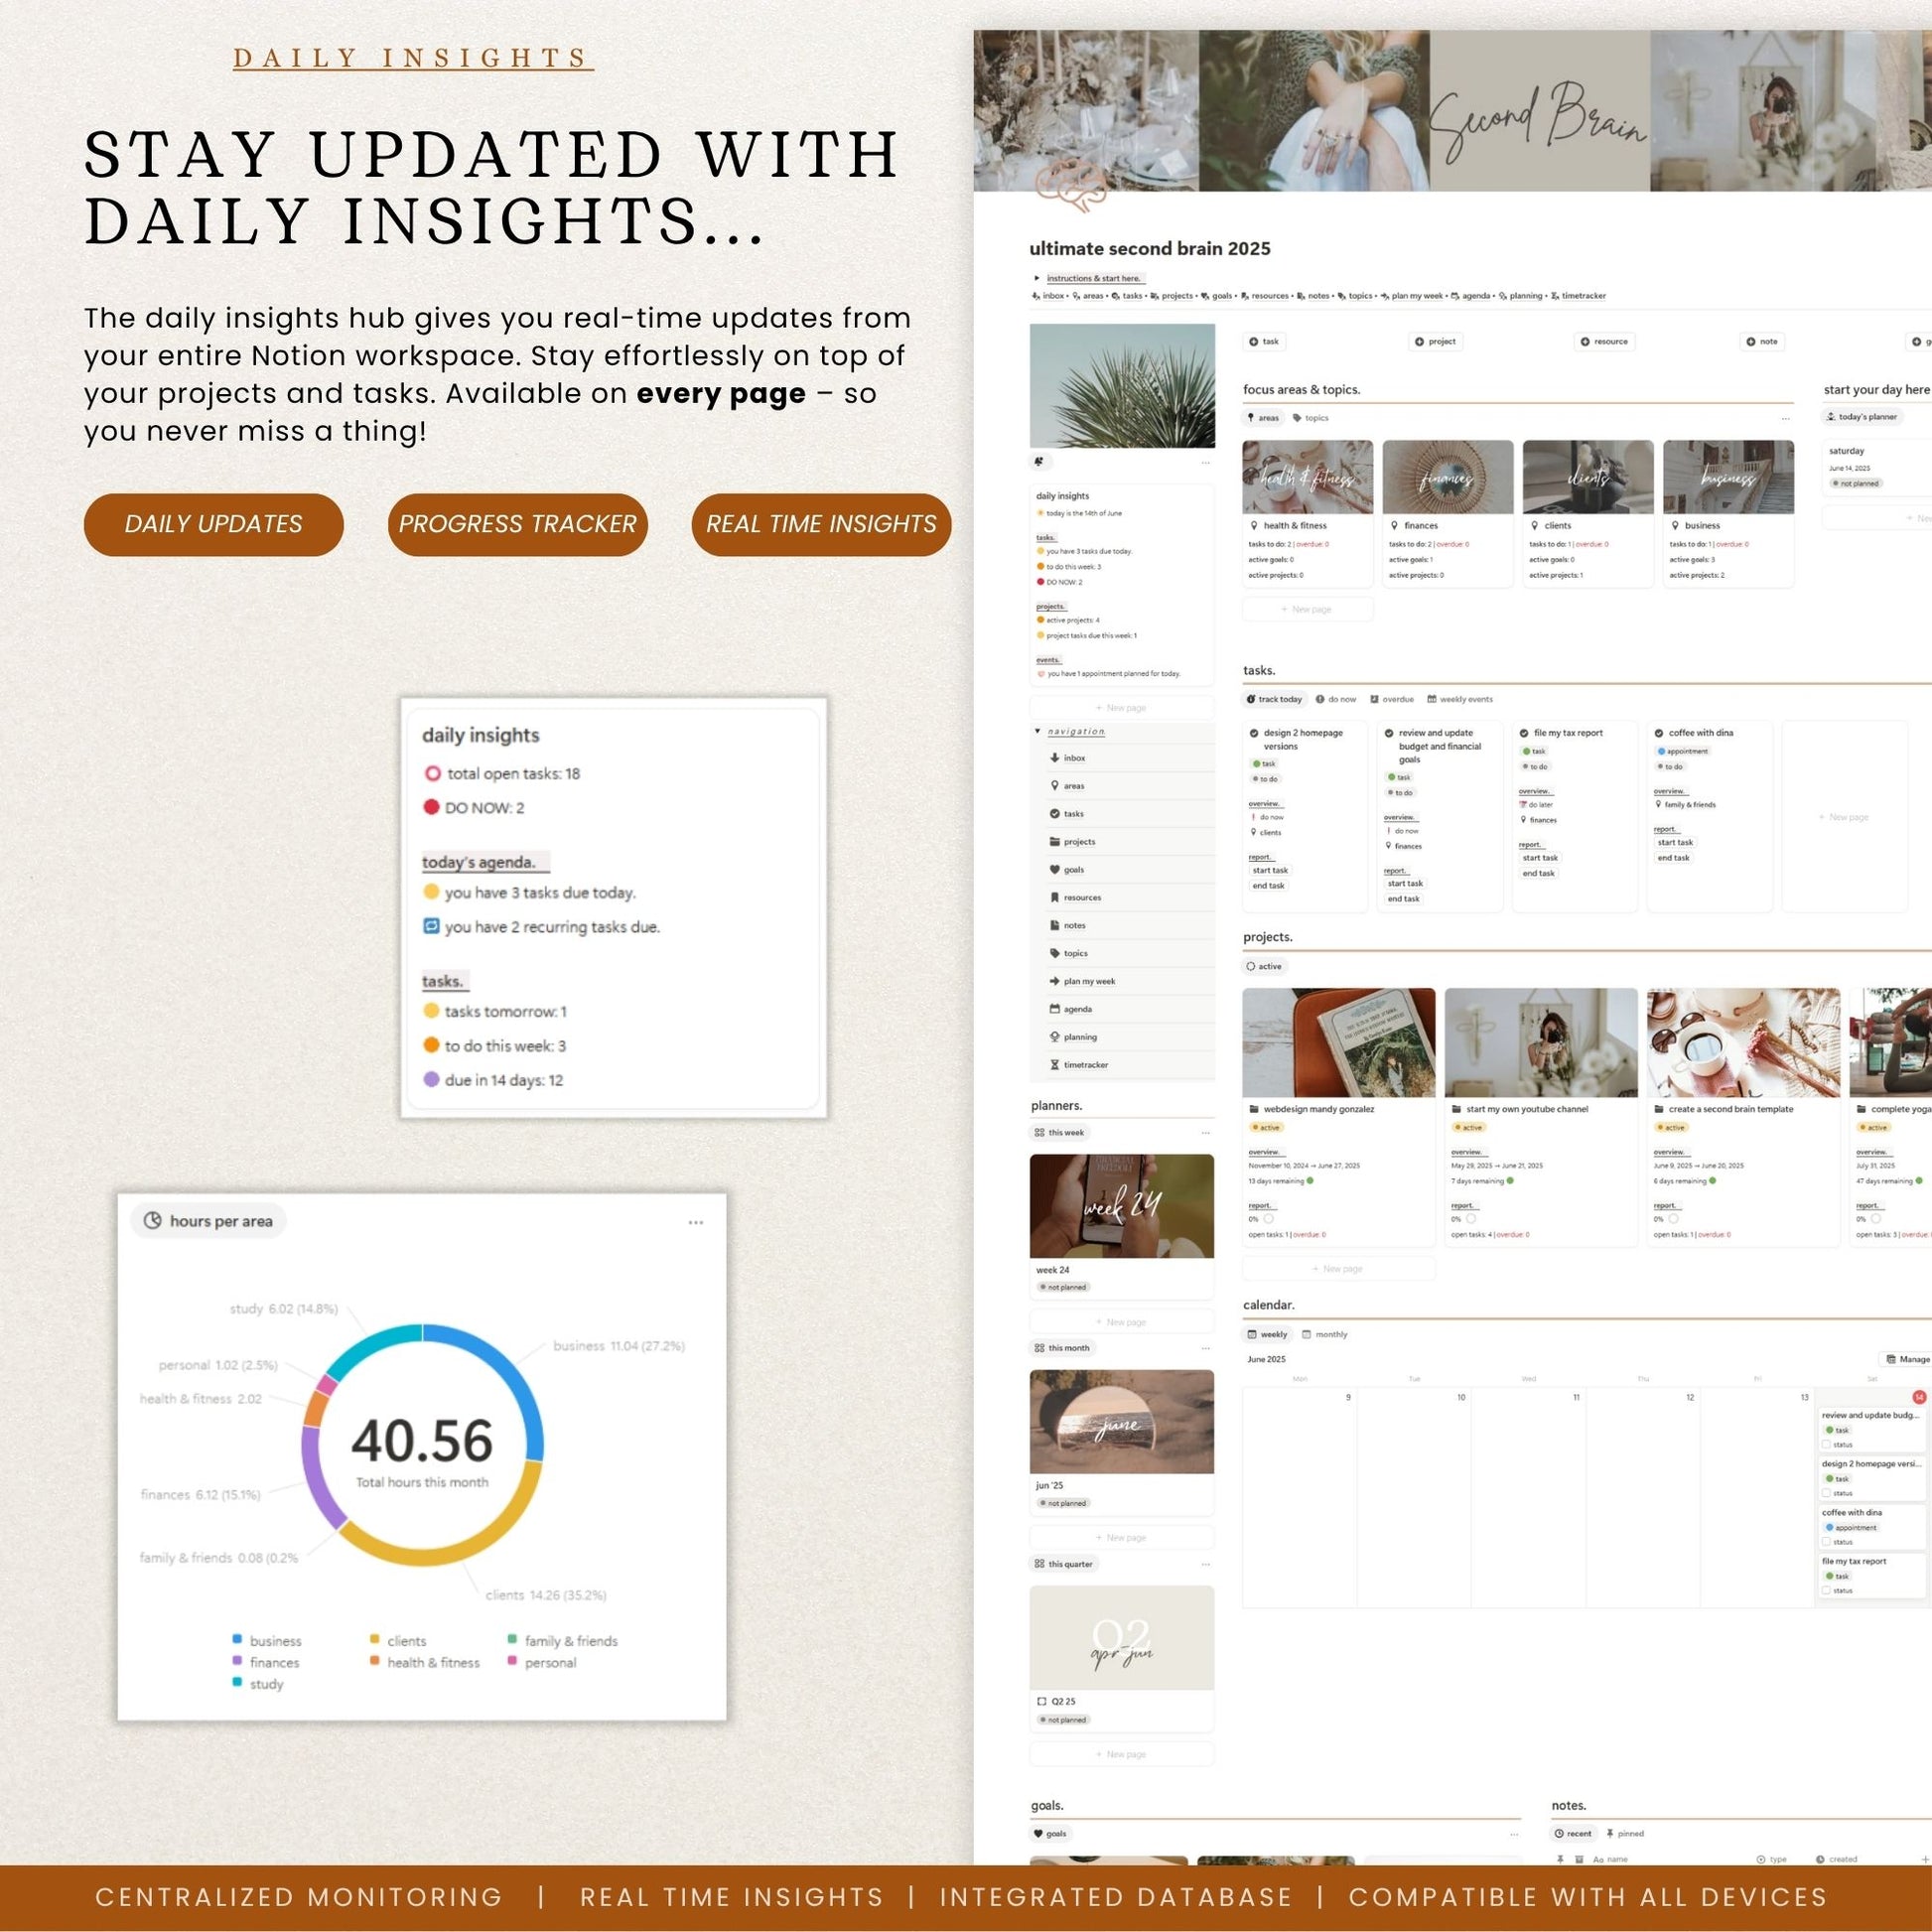Check status box for file my tax report
This screenshot has height=1932, width=1932.
pos(1826,1591)
